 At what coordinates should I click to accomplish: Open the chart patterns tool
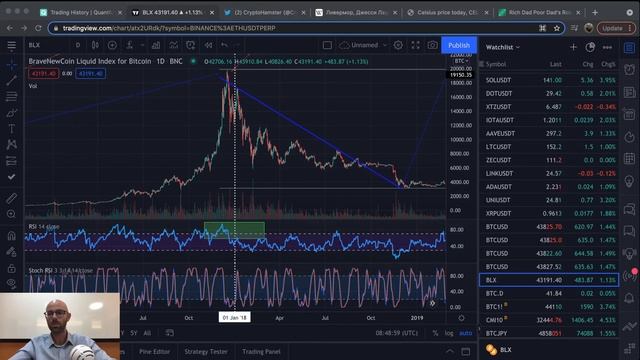(11, 144)
